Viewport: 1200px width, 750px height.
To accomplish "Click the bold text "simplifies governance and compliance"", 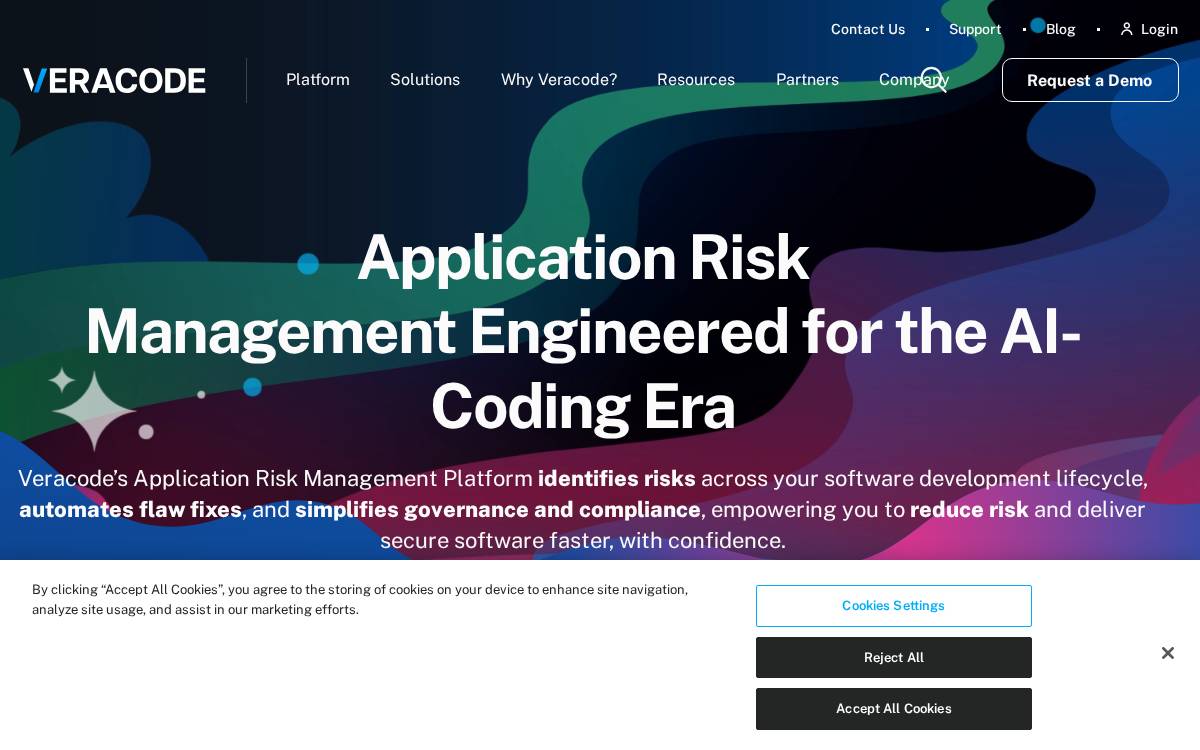I will click(498, 509).
